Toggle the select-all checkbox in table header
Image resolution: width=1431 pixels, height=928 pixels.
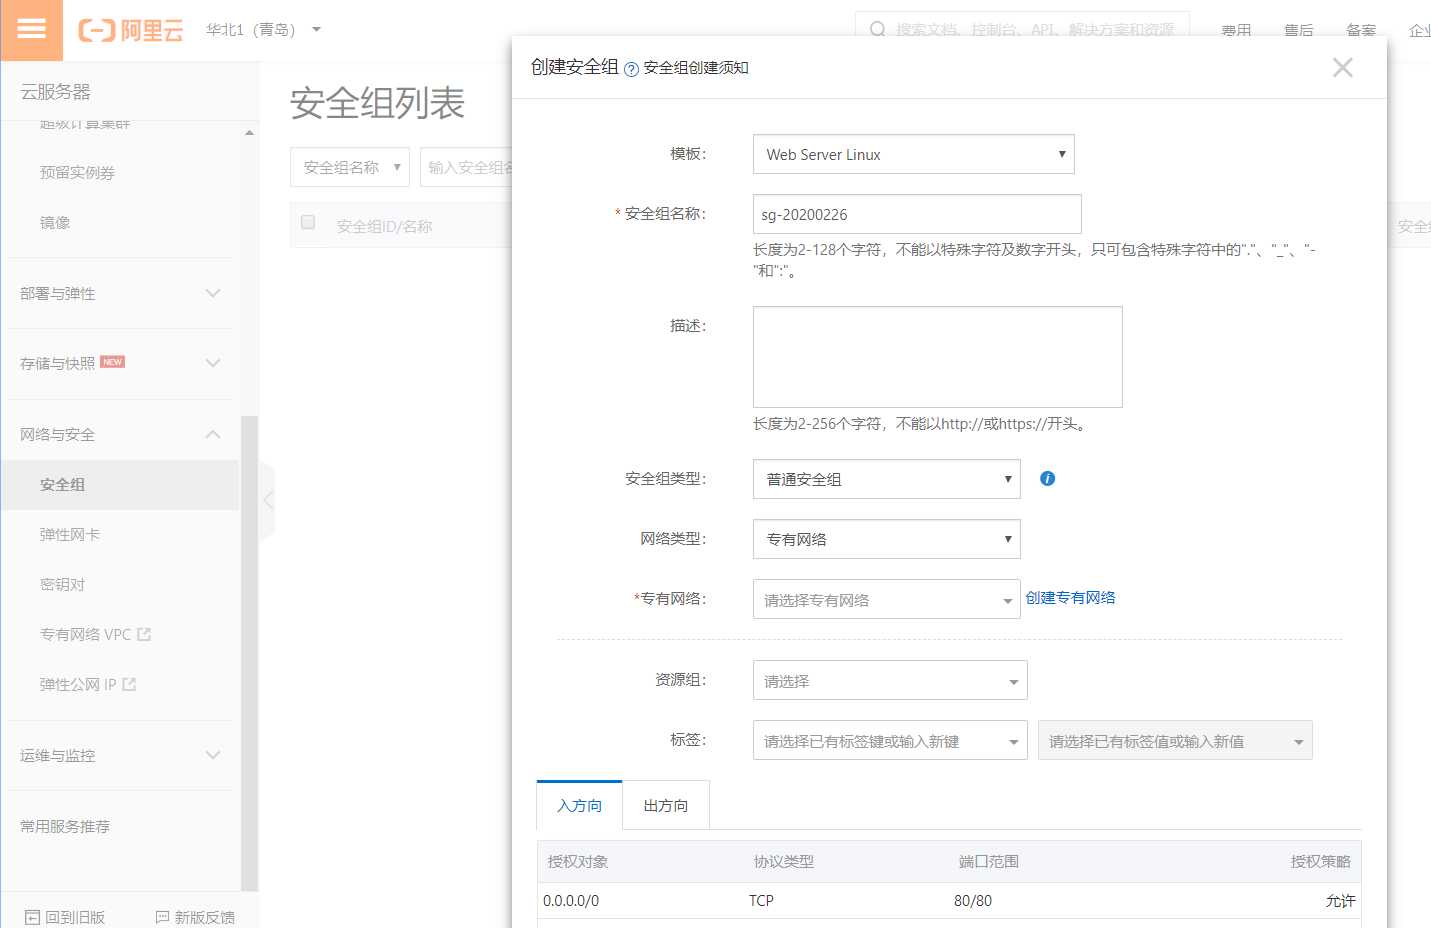tap(308, 222)
